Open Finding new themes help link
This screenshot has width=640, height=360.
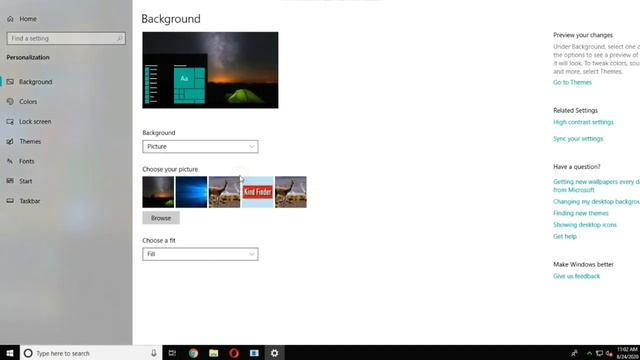point(580,213)
